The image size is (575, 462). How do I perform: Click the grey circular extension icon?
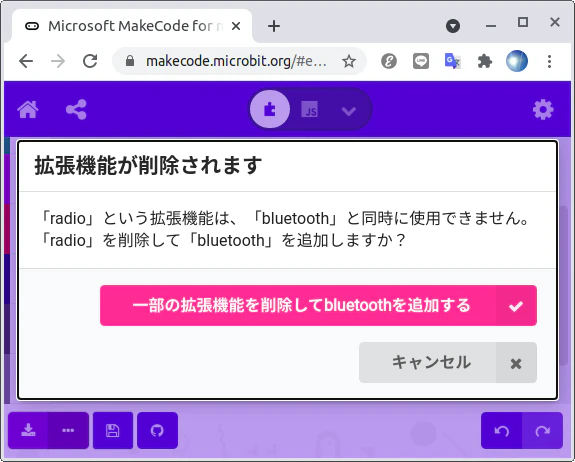tap(389, 61)
